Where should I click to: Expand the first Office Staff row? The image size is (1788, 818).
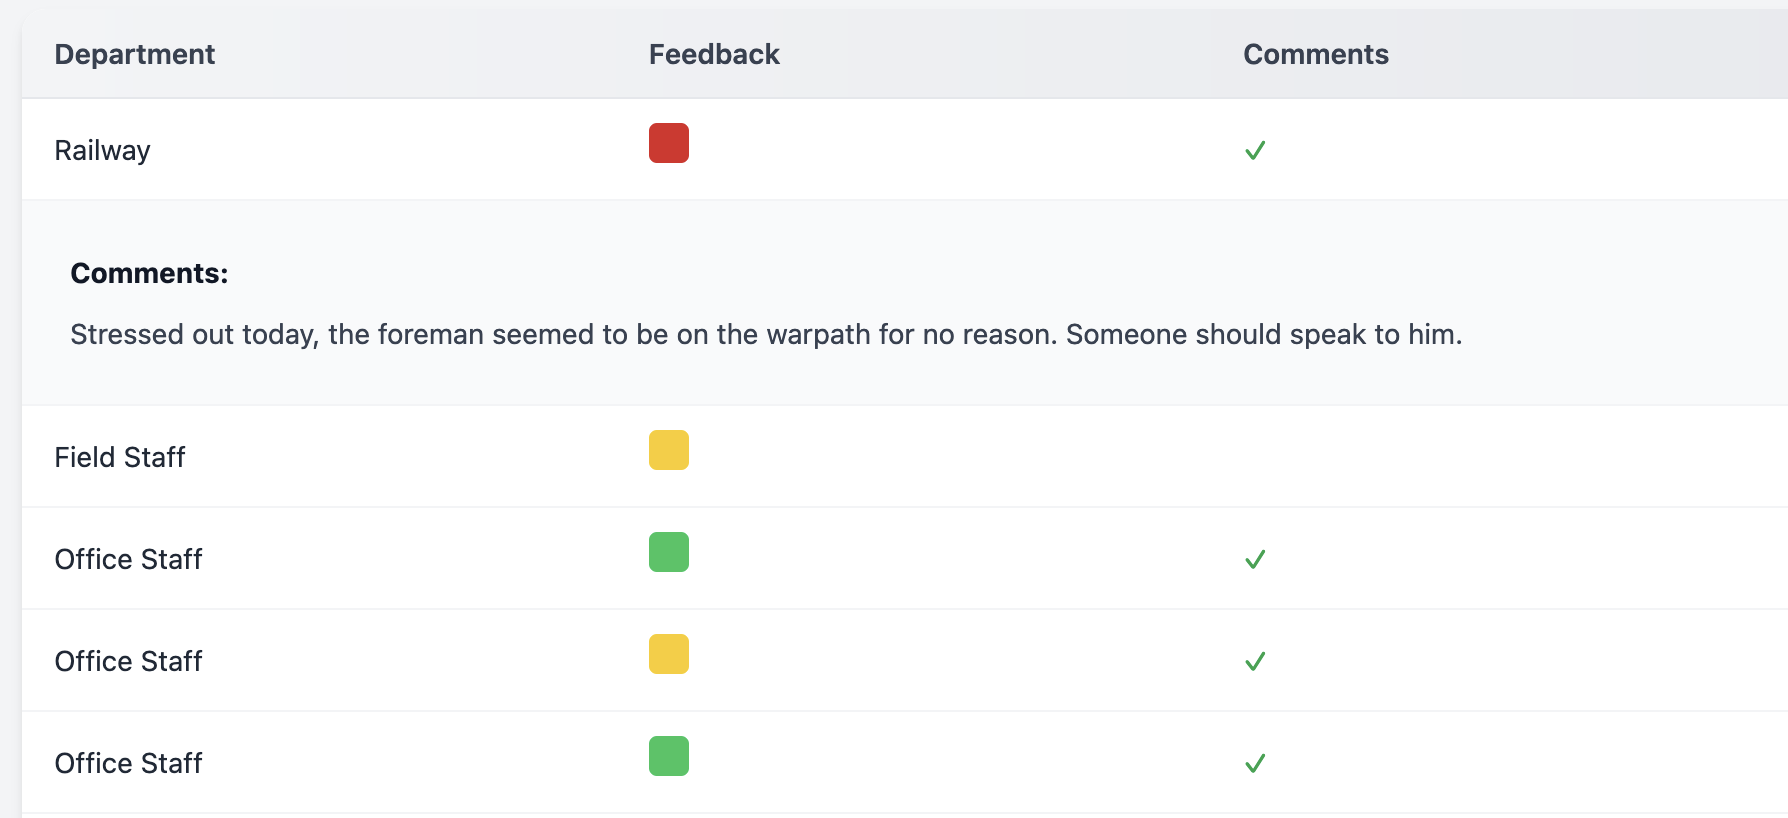coord(128,559)
